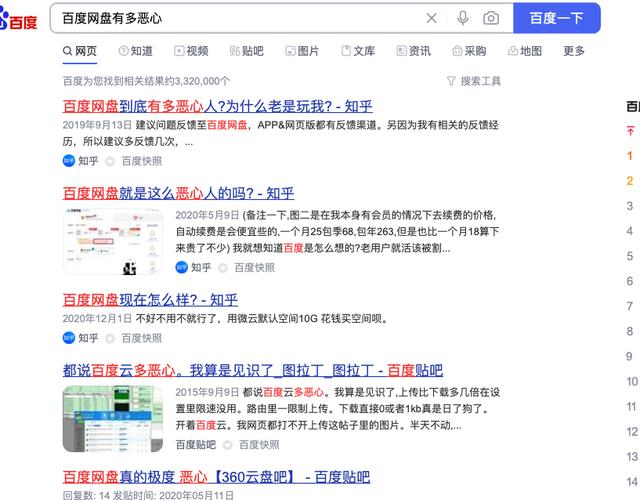Switch to the 文库 tab

(358, 51)
